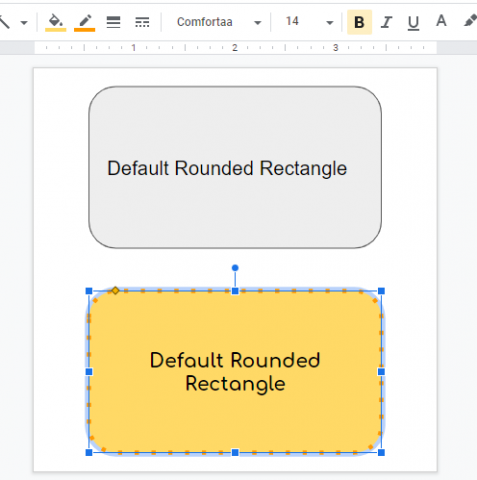Click the bottom-center resize handle
Screen dimensions: 477x480
[x=235, y=452]
